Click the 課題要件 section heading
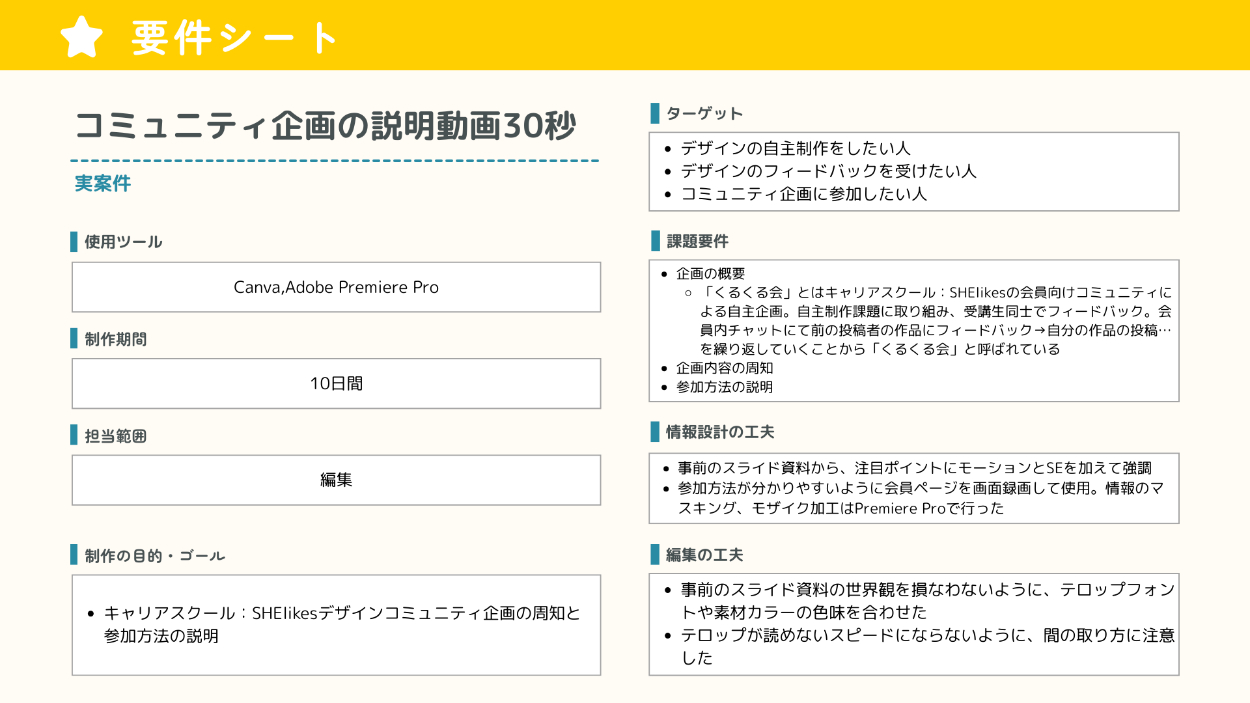The height and width of the screenshot is (703, 1250). click(x=697, y=241)
